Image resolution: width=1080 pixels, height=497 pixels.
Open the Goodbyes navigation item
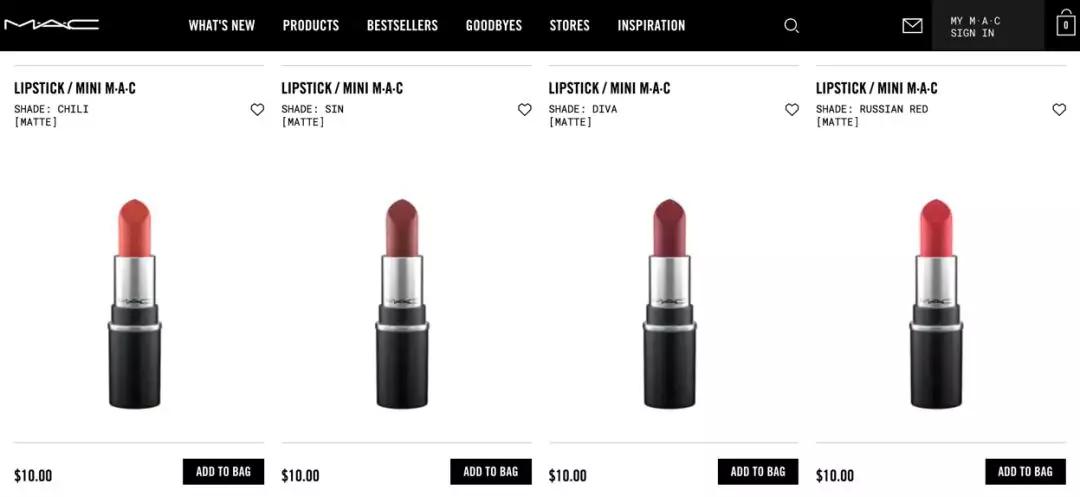click(494, 25)
